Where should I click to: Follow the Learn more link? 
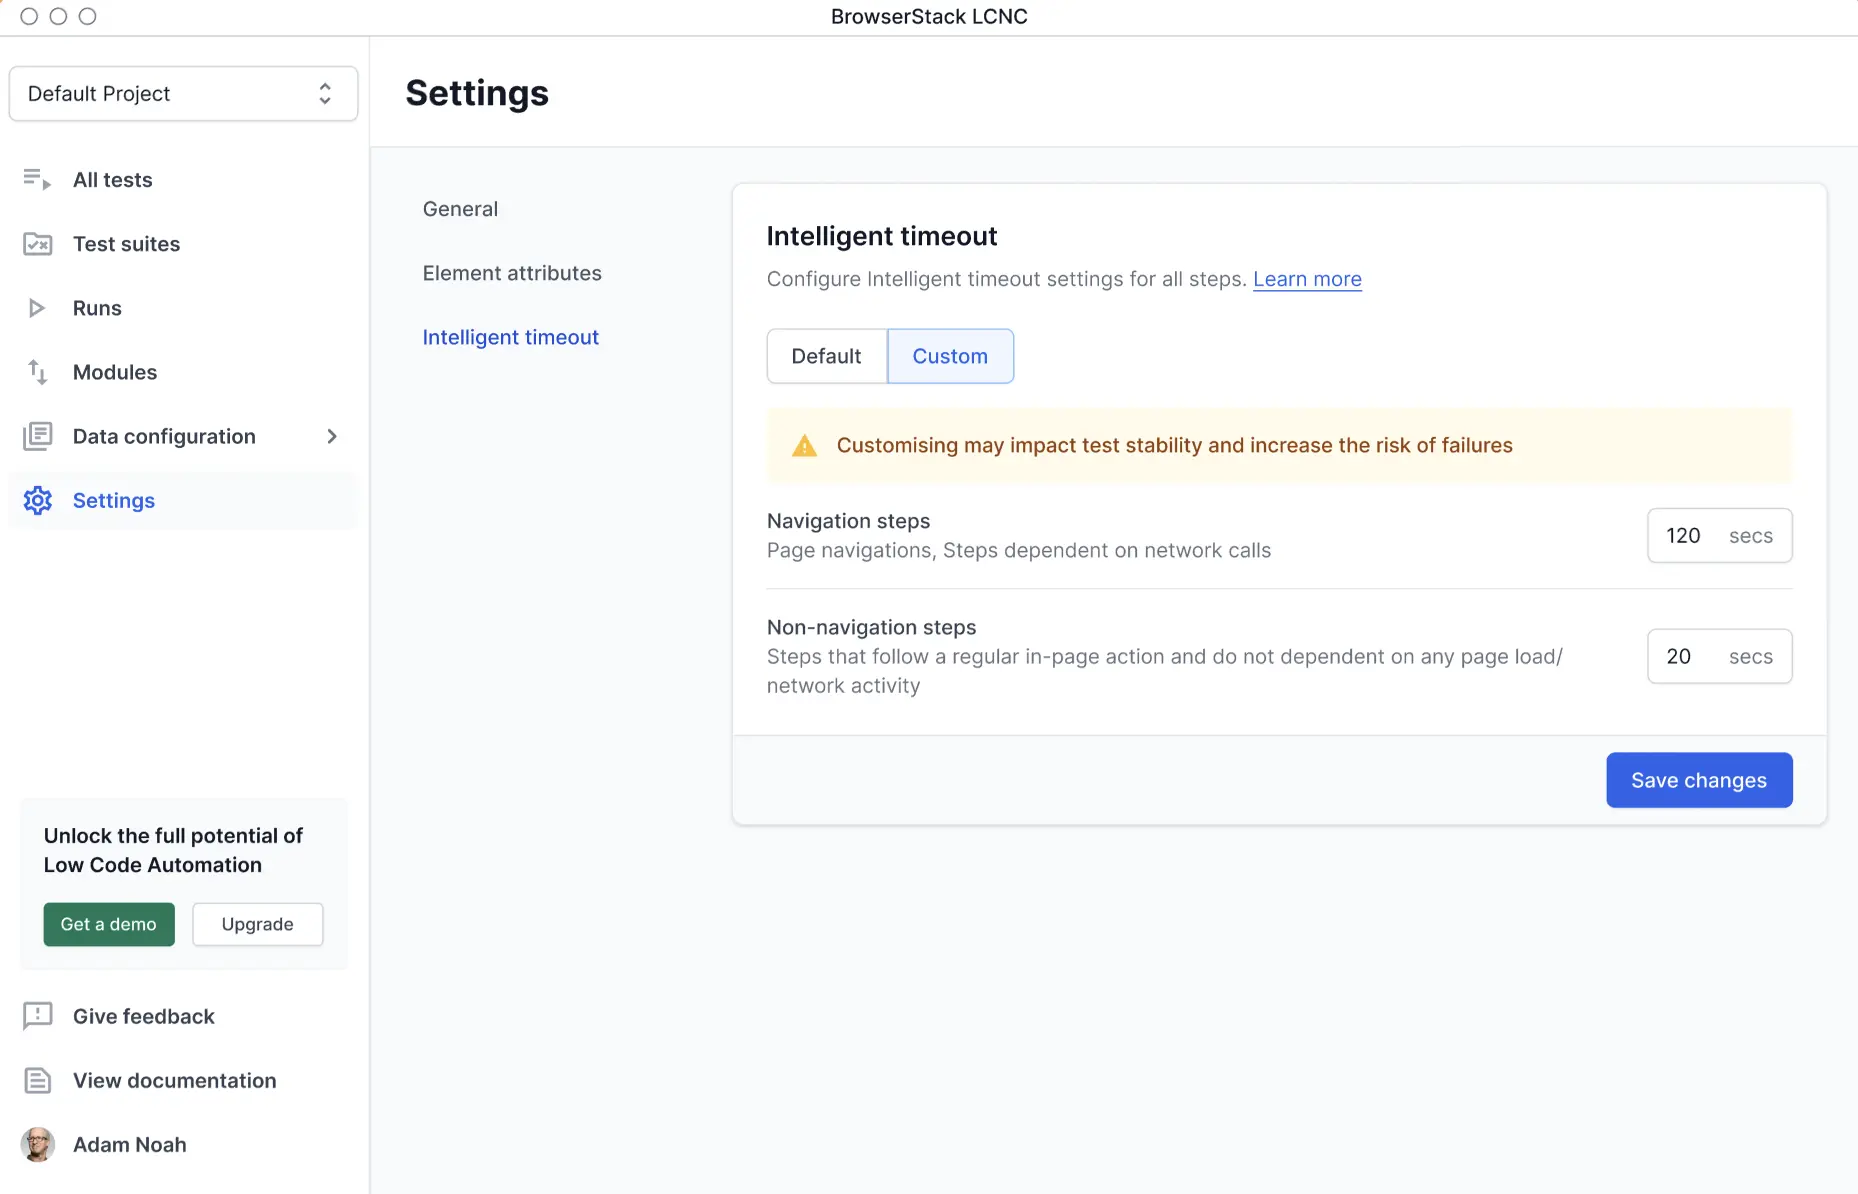tap(1307, 279)
